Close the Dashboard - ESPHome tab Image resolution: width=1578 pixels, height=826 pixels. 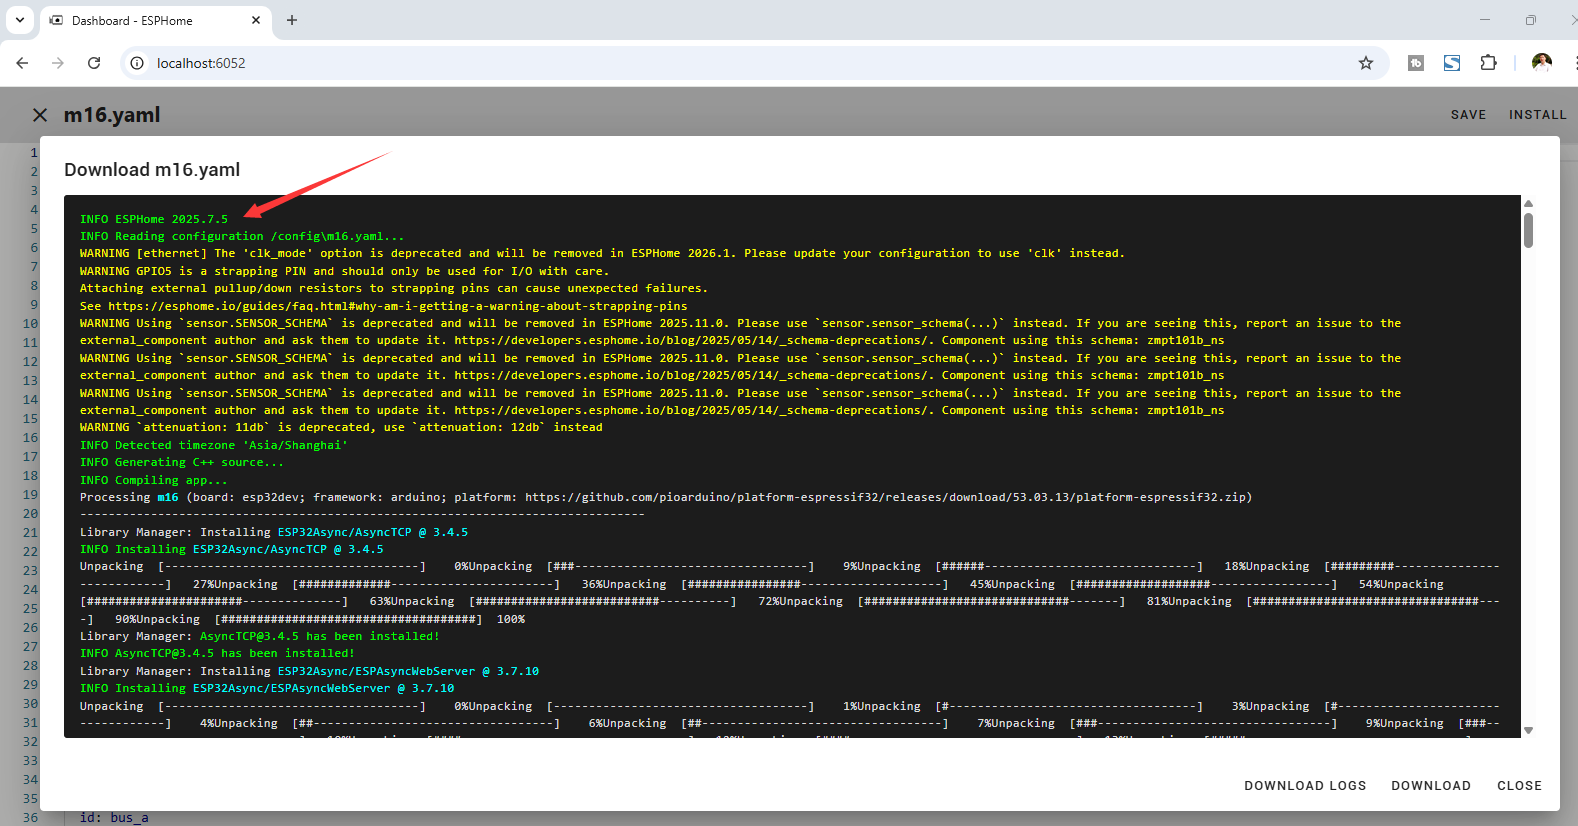click(x=256, y=20)
